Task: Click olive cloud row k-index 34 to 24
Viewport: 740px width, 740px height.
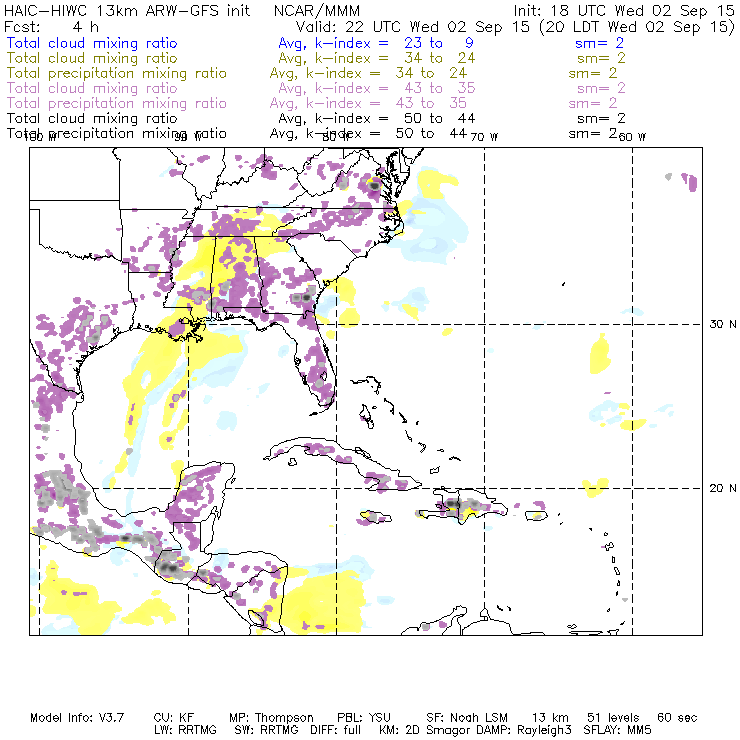Action: point(377,58)
